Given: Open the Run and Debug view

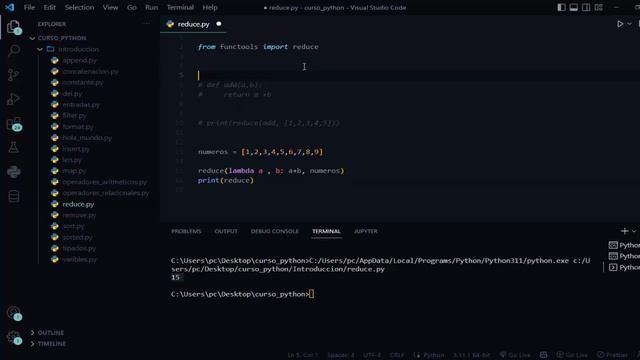Looking at the screenshot, I should [13, 99].
